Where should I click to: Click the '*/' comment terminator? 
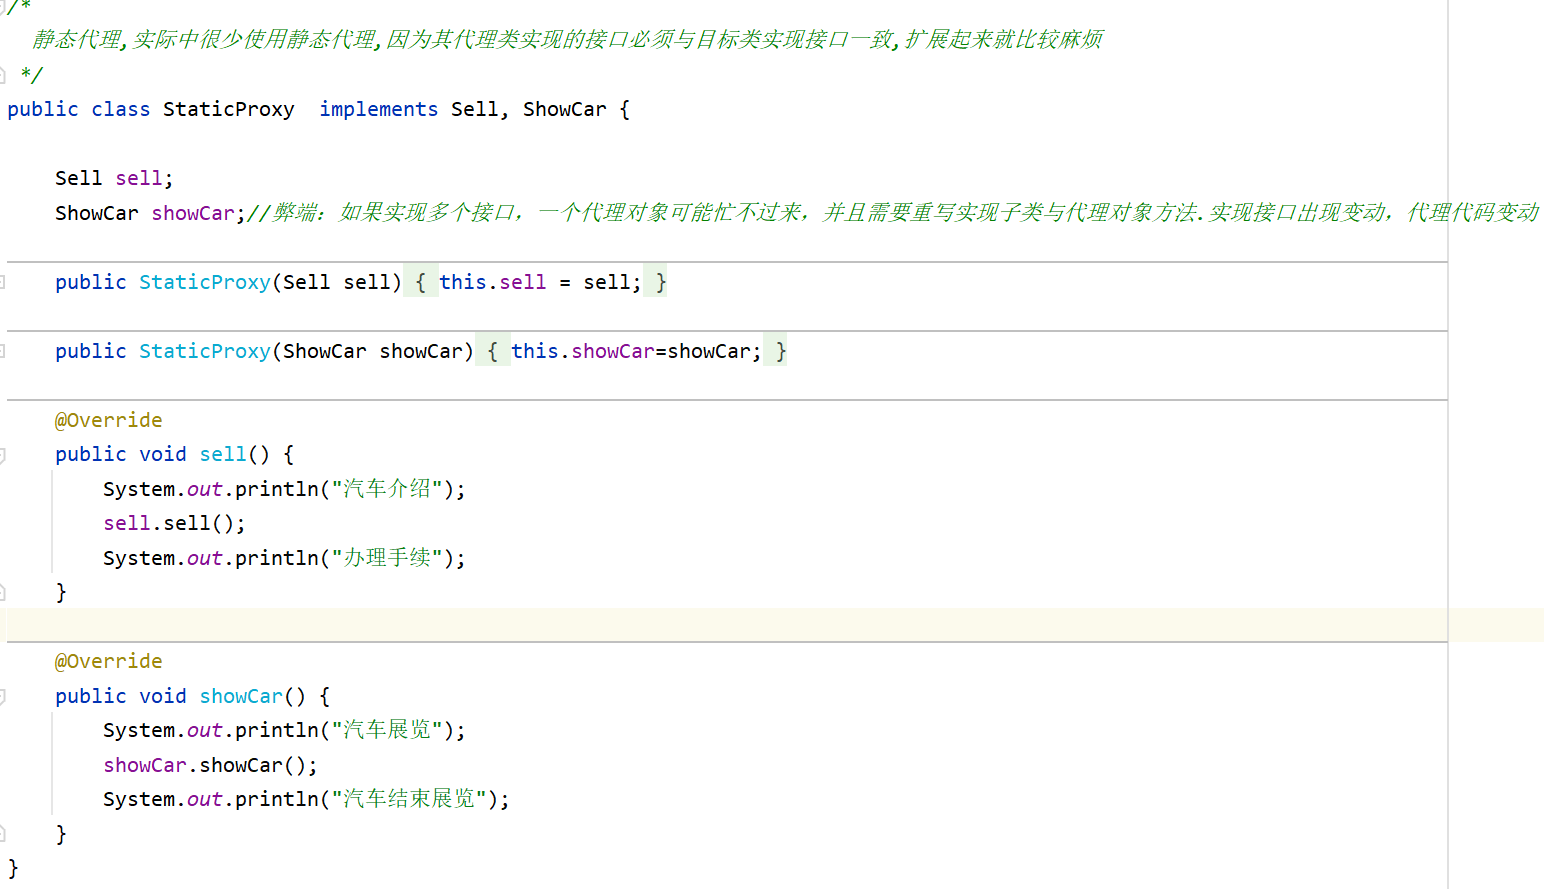(x=31, y=75)
